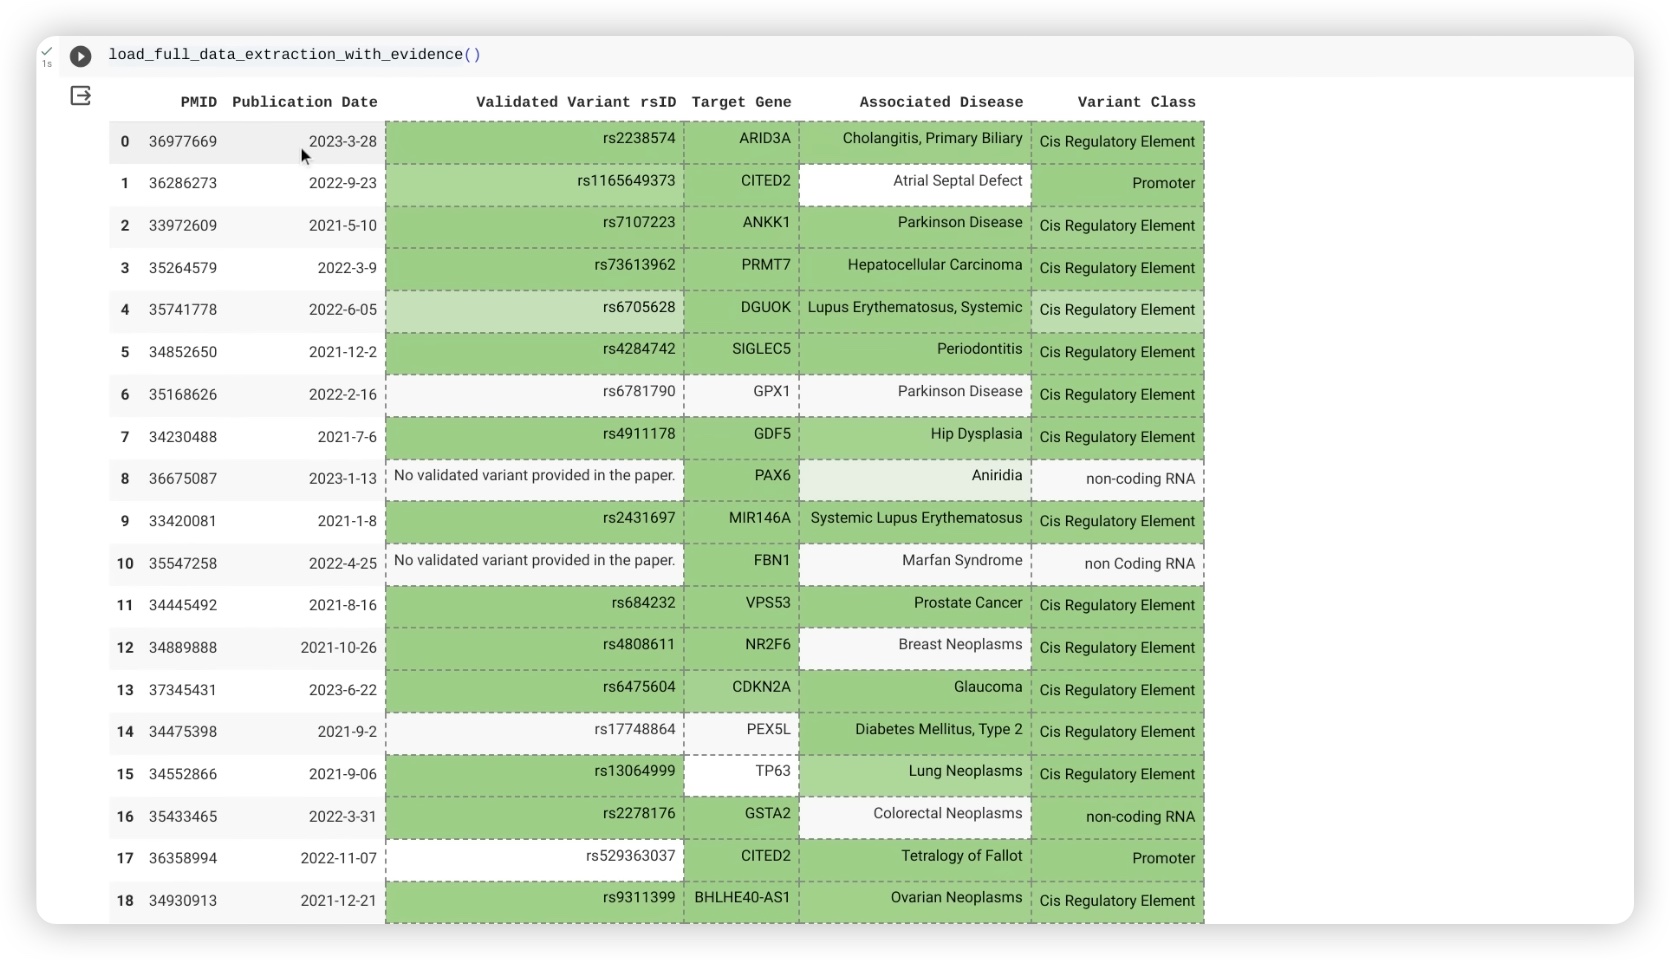
Task: Click the ARID3A gene cell
Action: pyautogui.click(x=742, y=142)
